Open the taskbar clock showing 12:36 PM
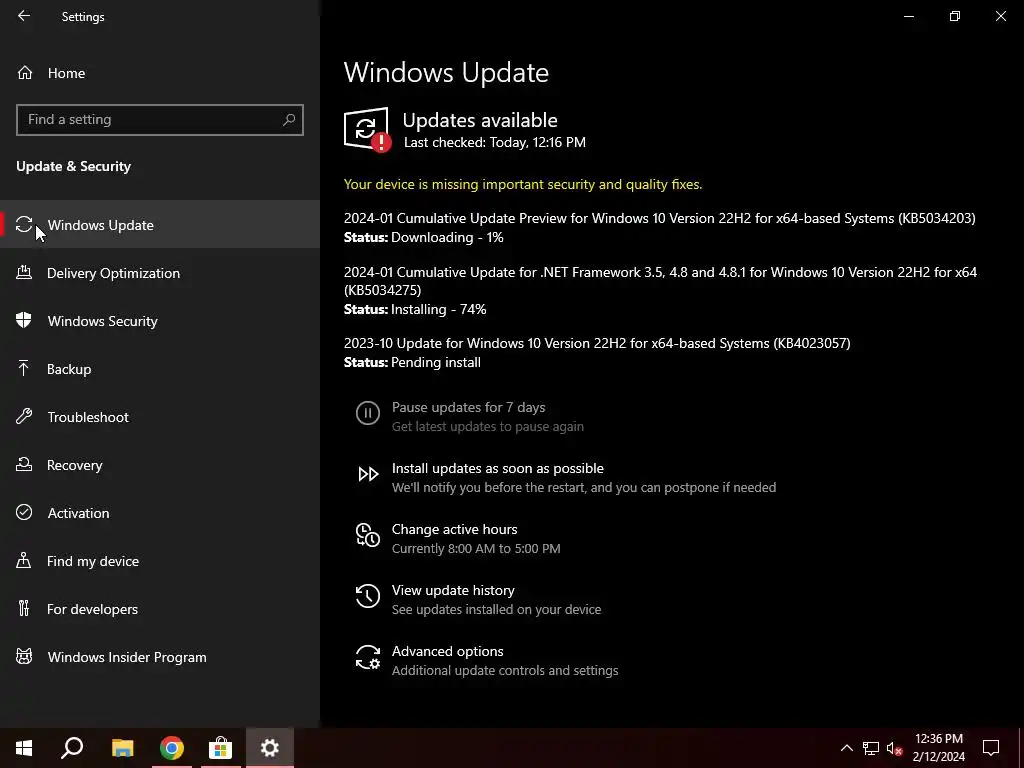 pyautogui.click(x=938, y=748)
